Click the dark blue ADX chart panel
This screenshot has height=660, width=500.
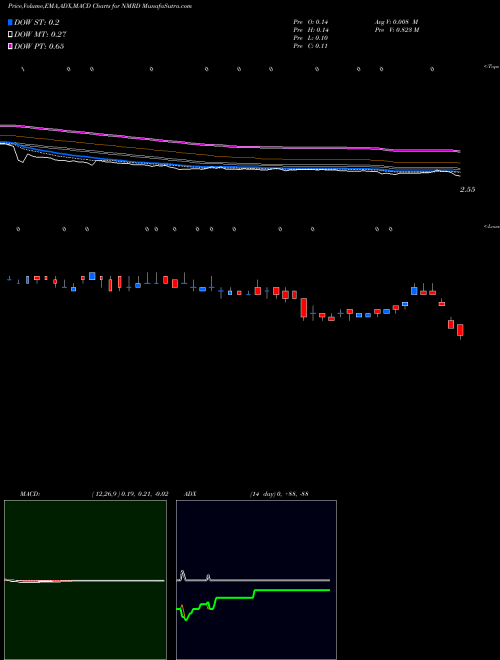pyautogui.click(x=256, y=580)
